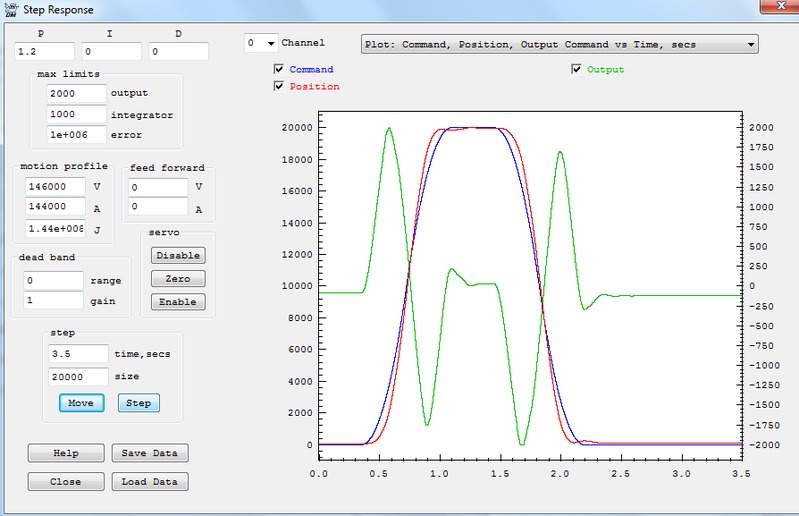This screenshot has width=799, height=516.
Task: Select the max limits output field
Action: tap(76, 93)
